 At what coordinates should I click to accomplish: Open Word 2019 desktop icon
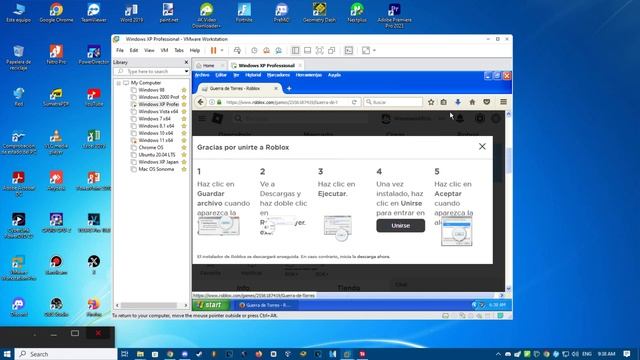point(131,13)
